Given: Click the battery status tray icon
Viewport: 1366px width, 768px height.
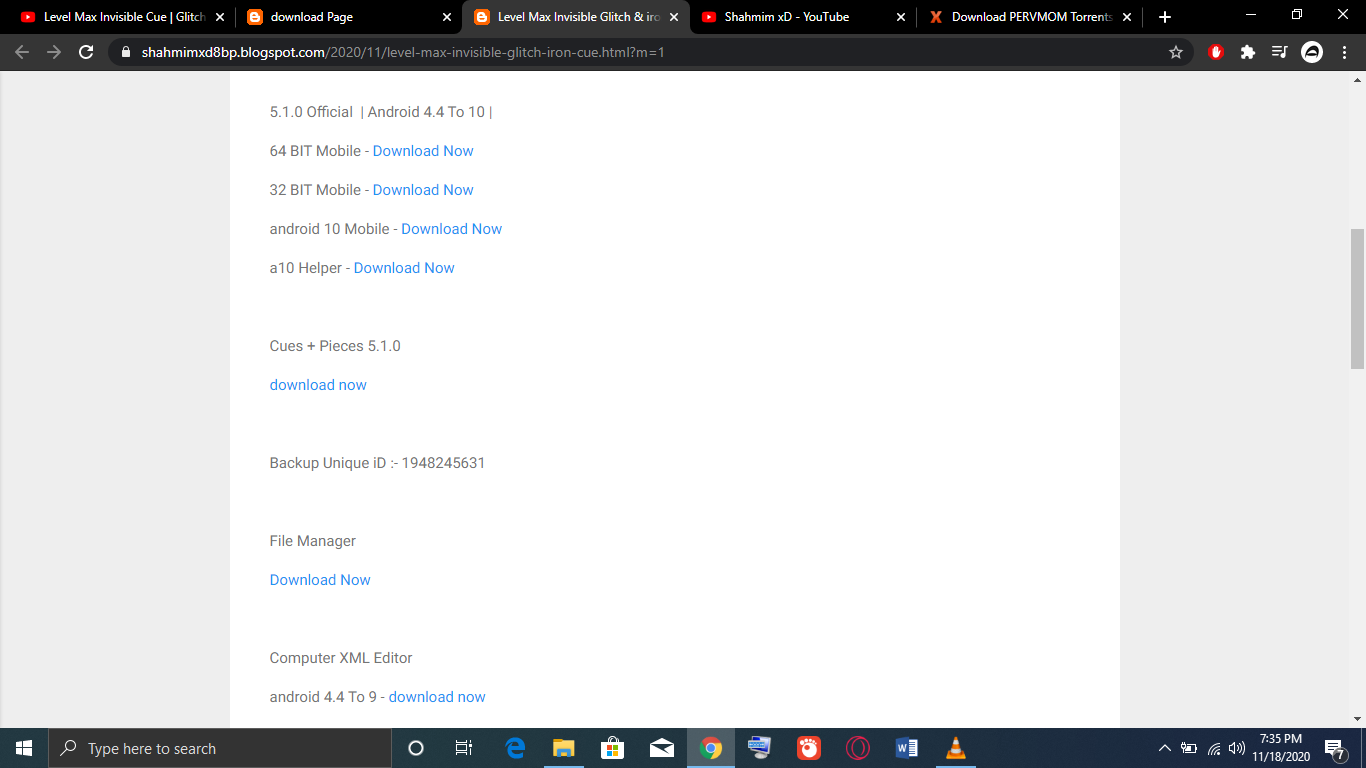Looking at the screenshot, I should pyautogui.click(x=1189, y=748).
